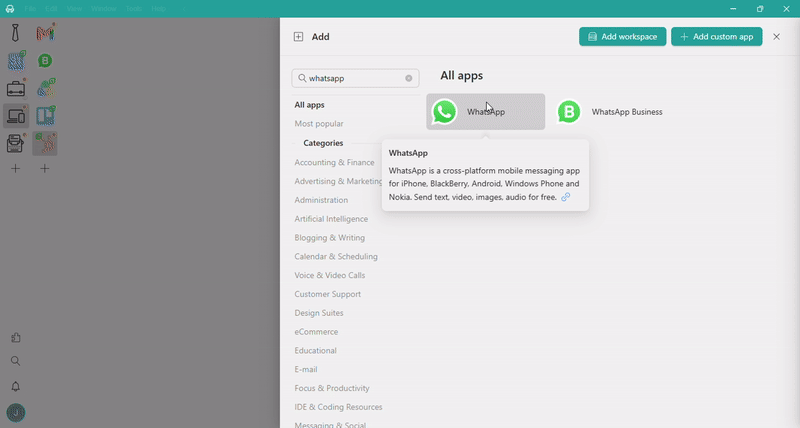Screen dimensions: 800x428
Task: Add a new workspace with left plus
Action: [15, 168]
